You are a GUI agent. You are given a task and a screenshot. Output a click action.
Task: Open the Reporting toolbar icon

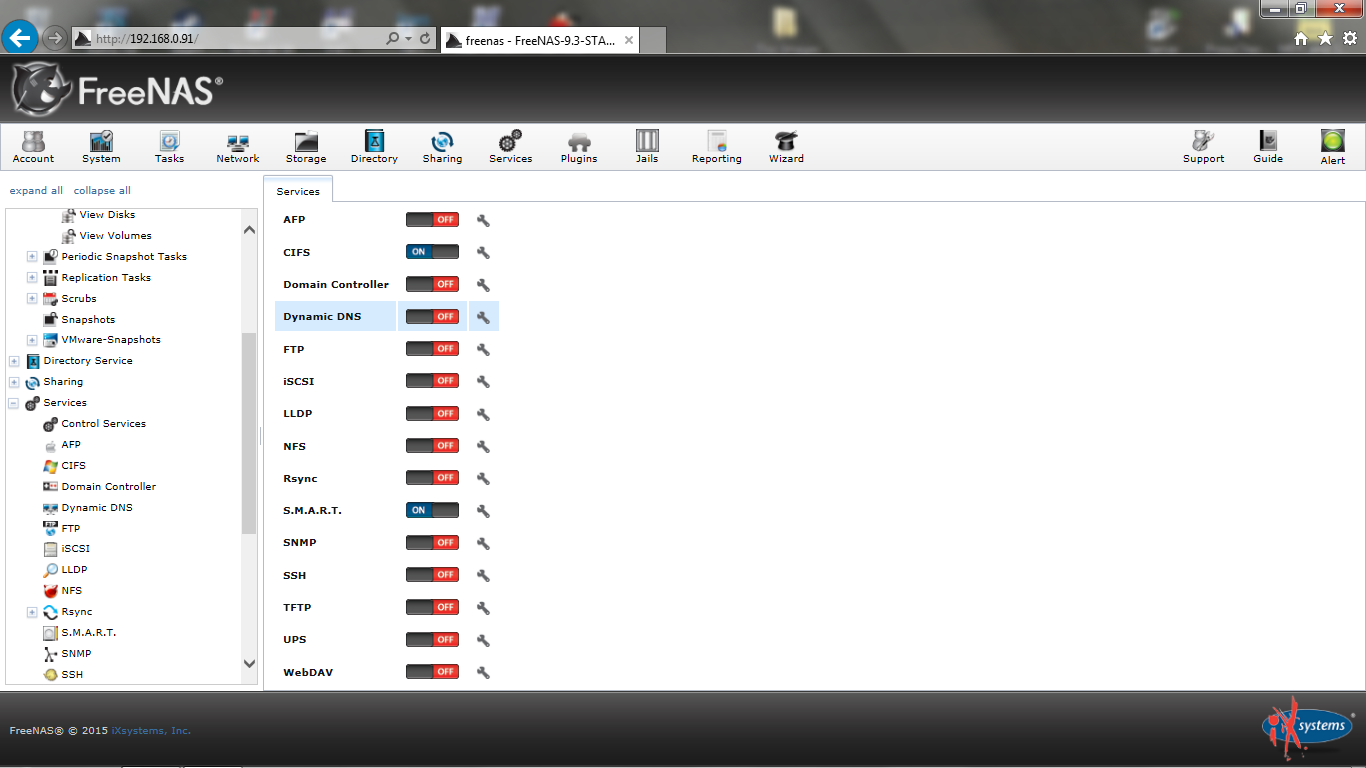pos(716,146)
